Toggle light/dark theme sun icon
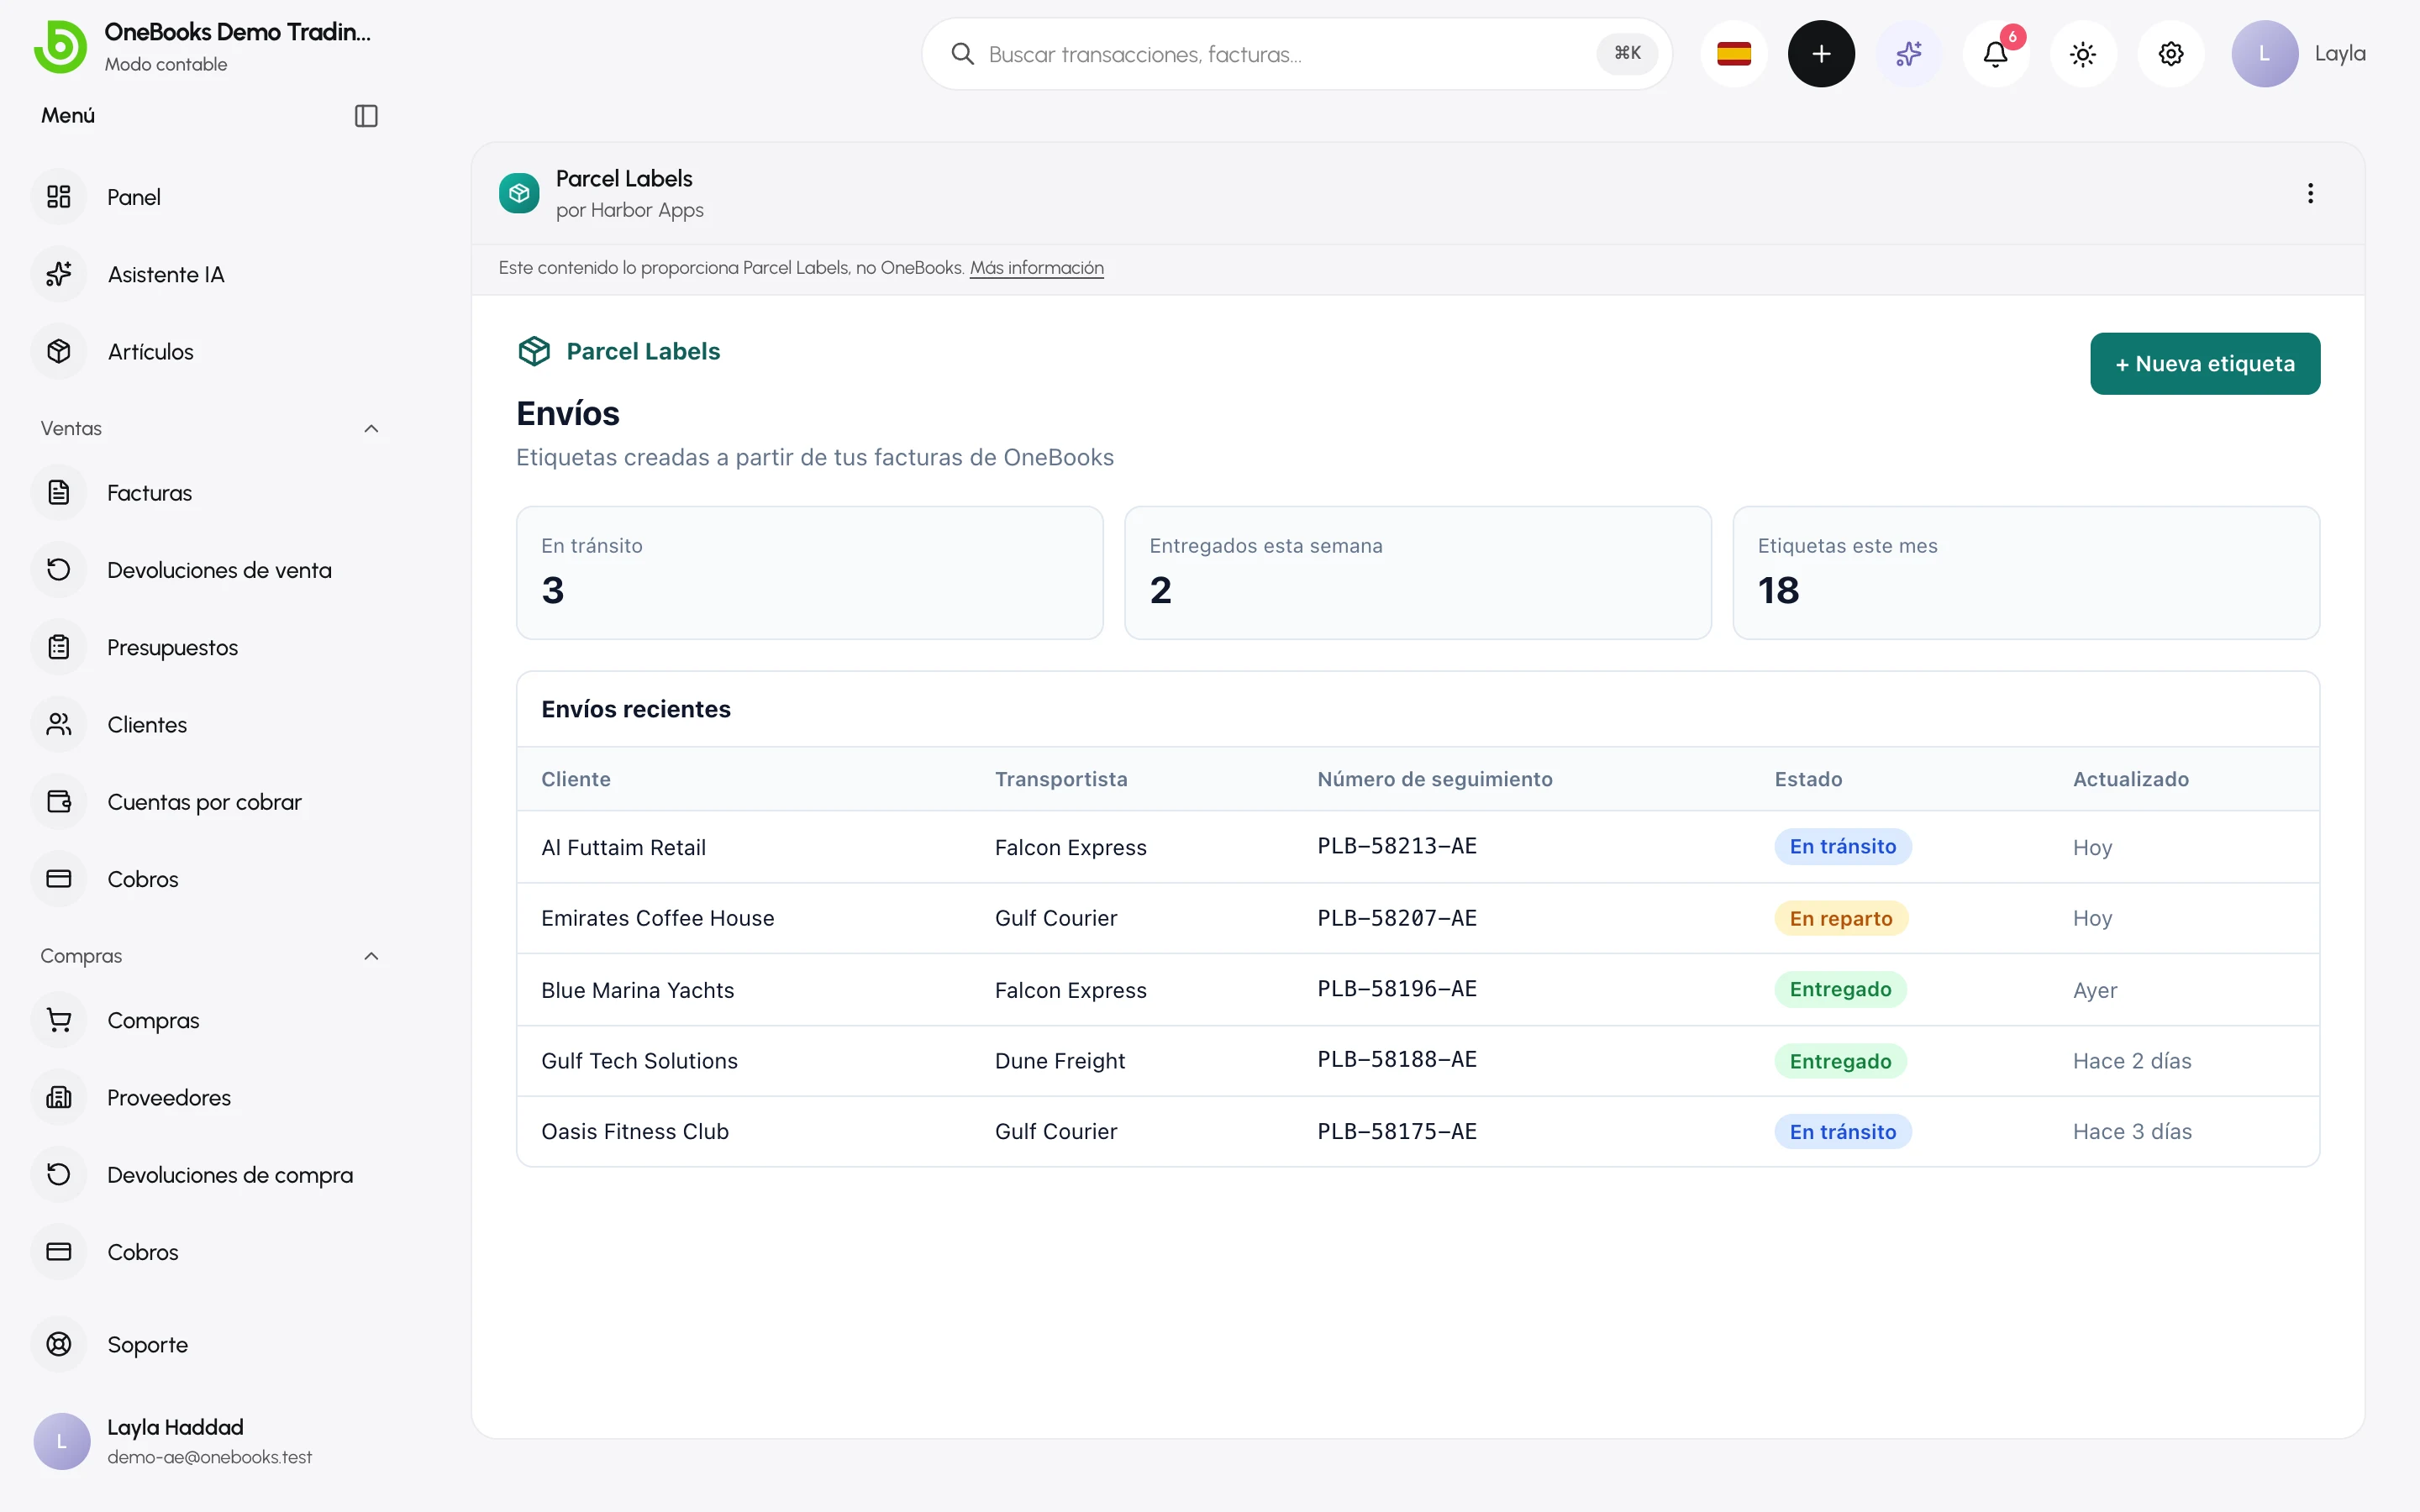The width and height of the screenshot is (2420, 1512). [2083, 54]
